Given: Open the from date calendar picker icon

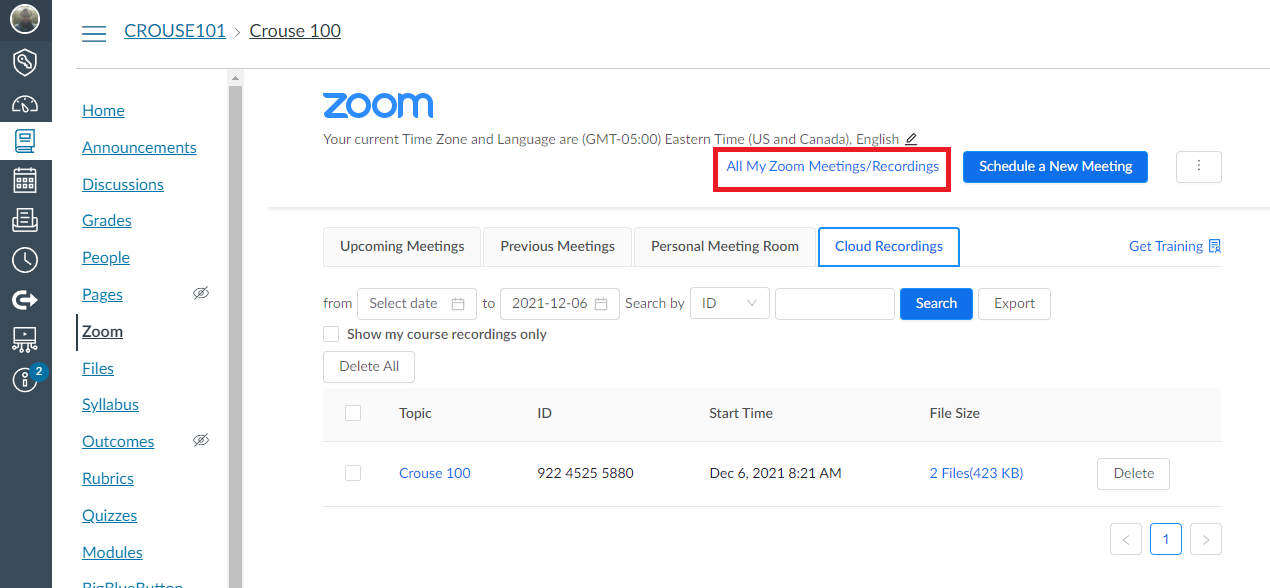Looking at the screenshot, I should click(x=458, y=303).
